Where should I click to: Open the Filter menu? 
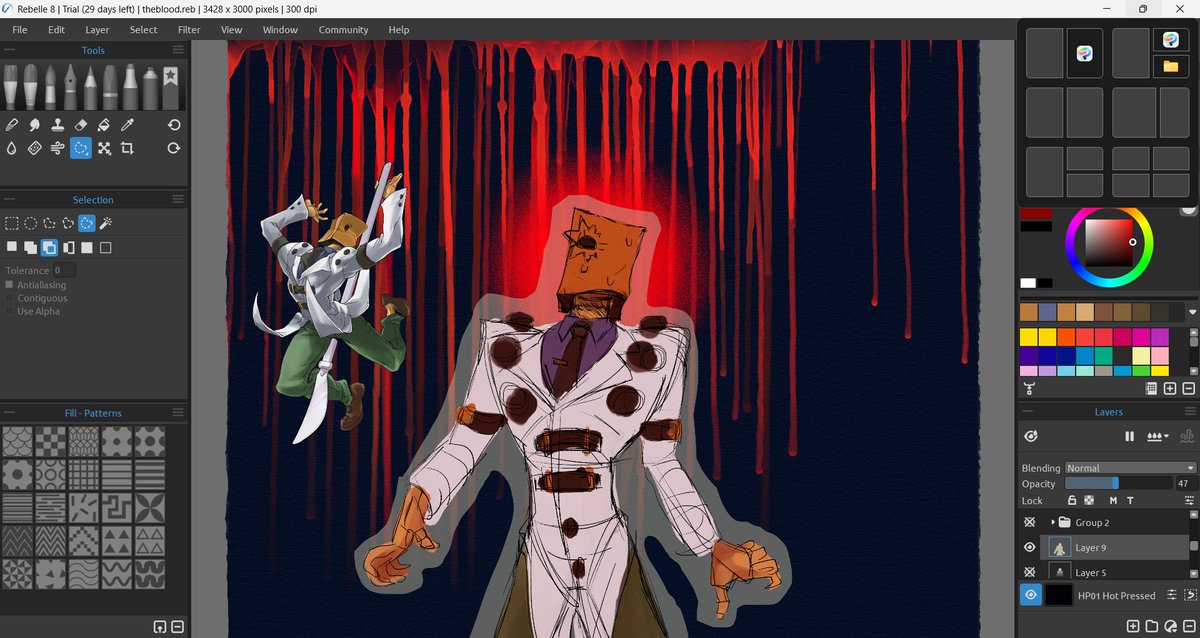(x=189, y=30)
